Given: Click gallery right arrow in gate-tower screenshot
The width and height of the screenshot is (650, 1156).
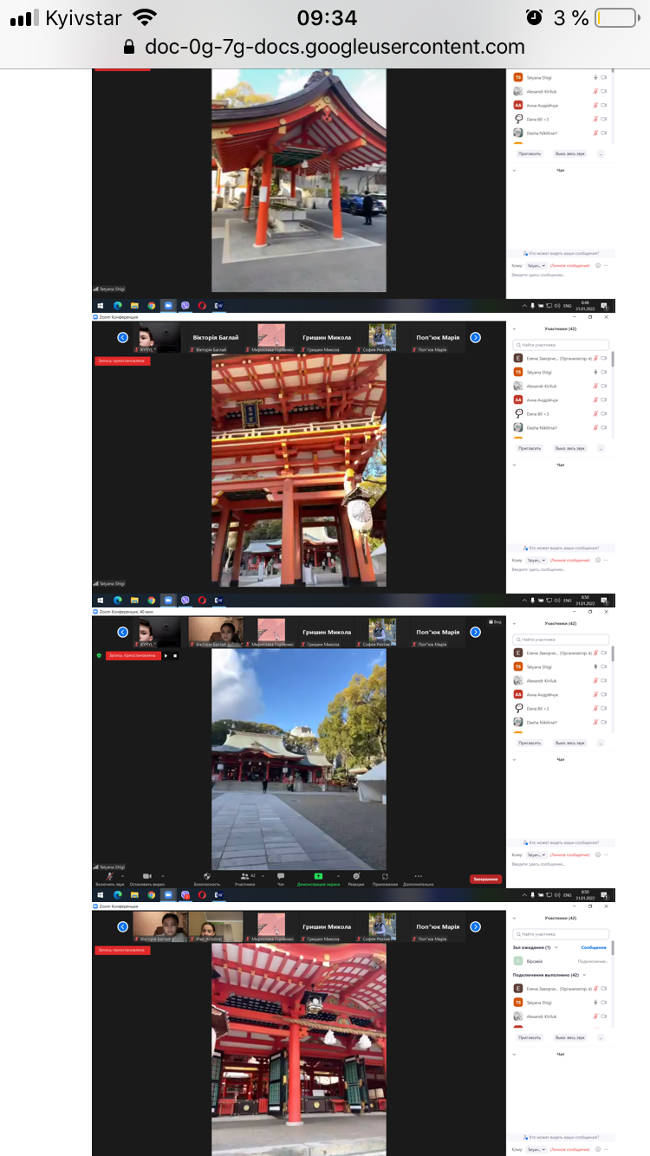Looking at the screenshot, I should click(x=475, y=338).
